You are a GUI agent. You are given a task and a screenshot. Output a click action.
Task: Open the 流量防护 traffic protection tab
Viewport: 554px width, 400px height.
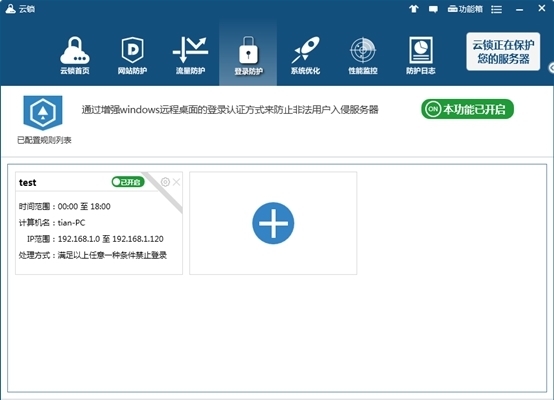190,55
